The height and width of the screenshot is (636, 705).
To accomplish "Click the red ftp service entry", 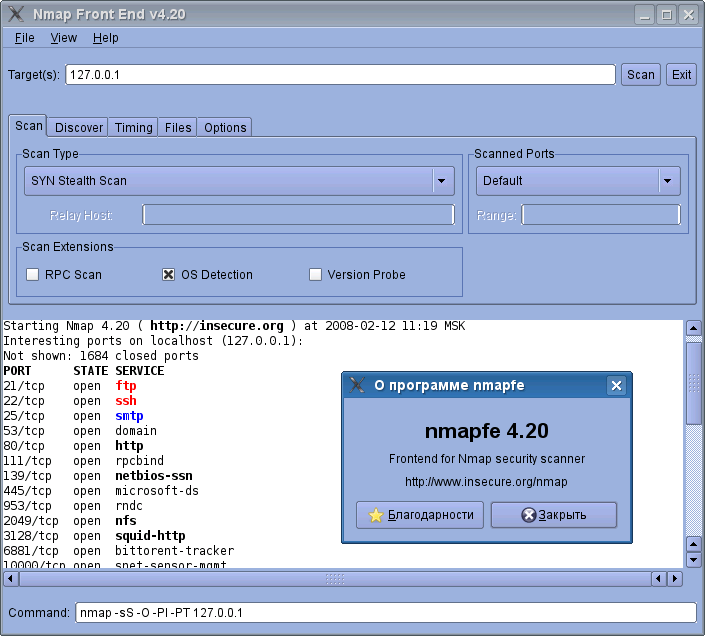I will pyautogui.click(x=126, y=386).
